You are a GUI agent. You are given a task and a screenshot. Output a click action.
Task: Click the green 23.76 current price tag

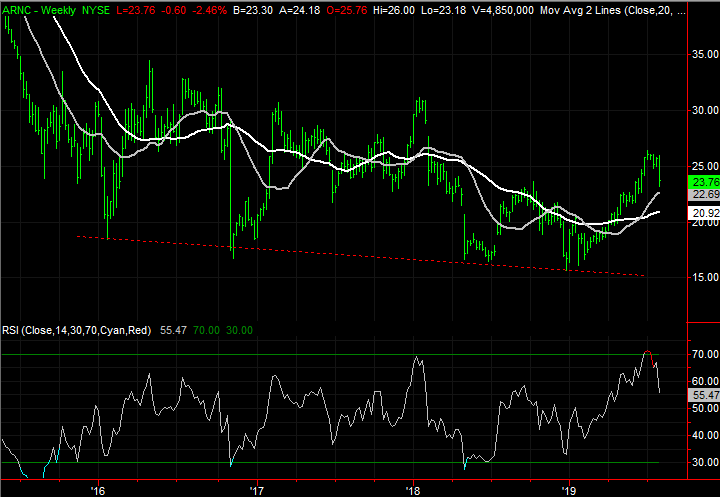pos(705,183)
